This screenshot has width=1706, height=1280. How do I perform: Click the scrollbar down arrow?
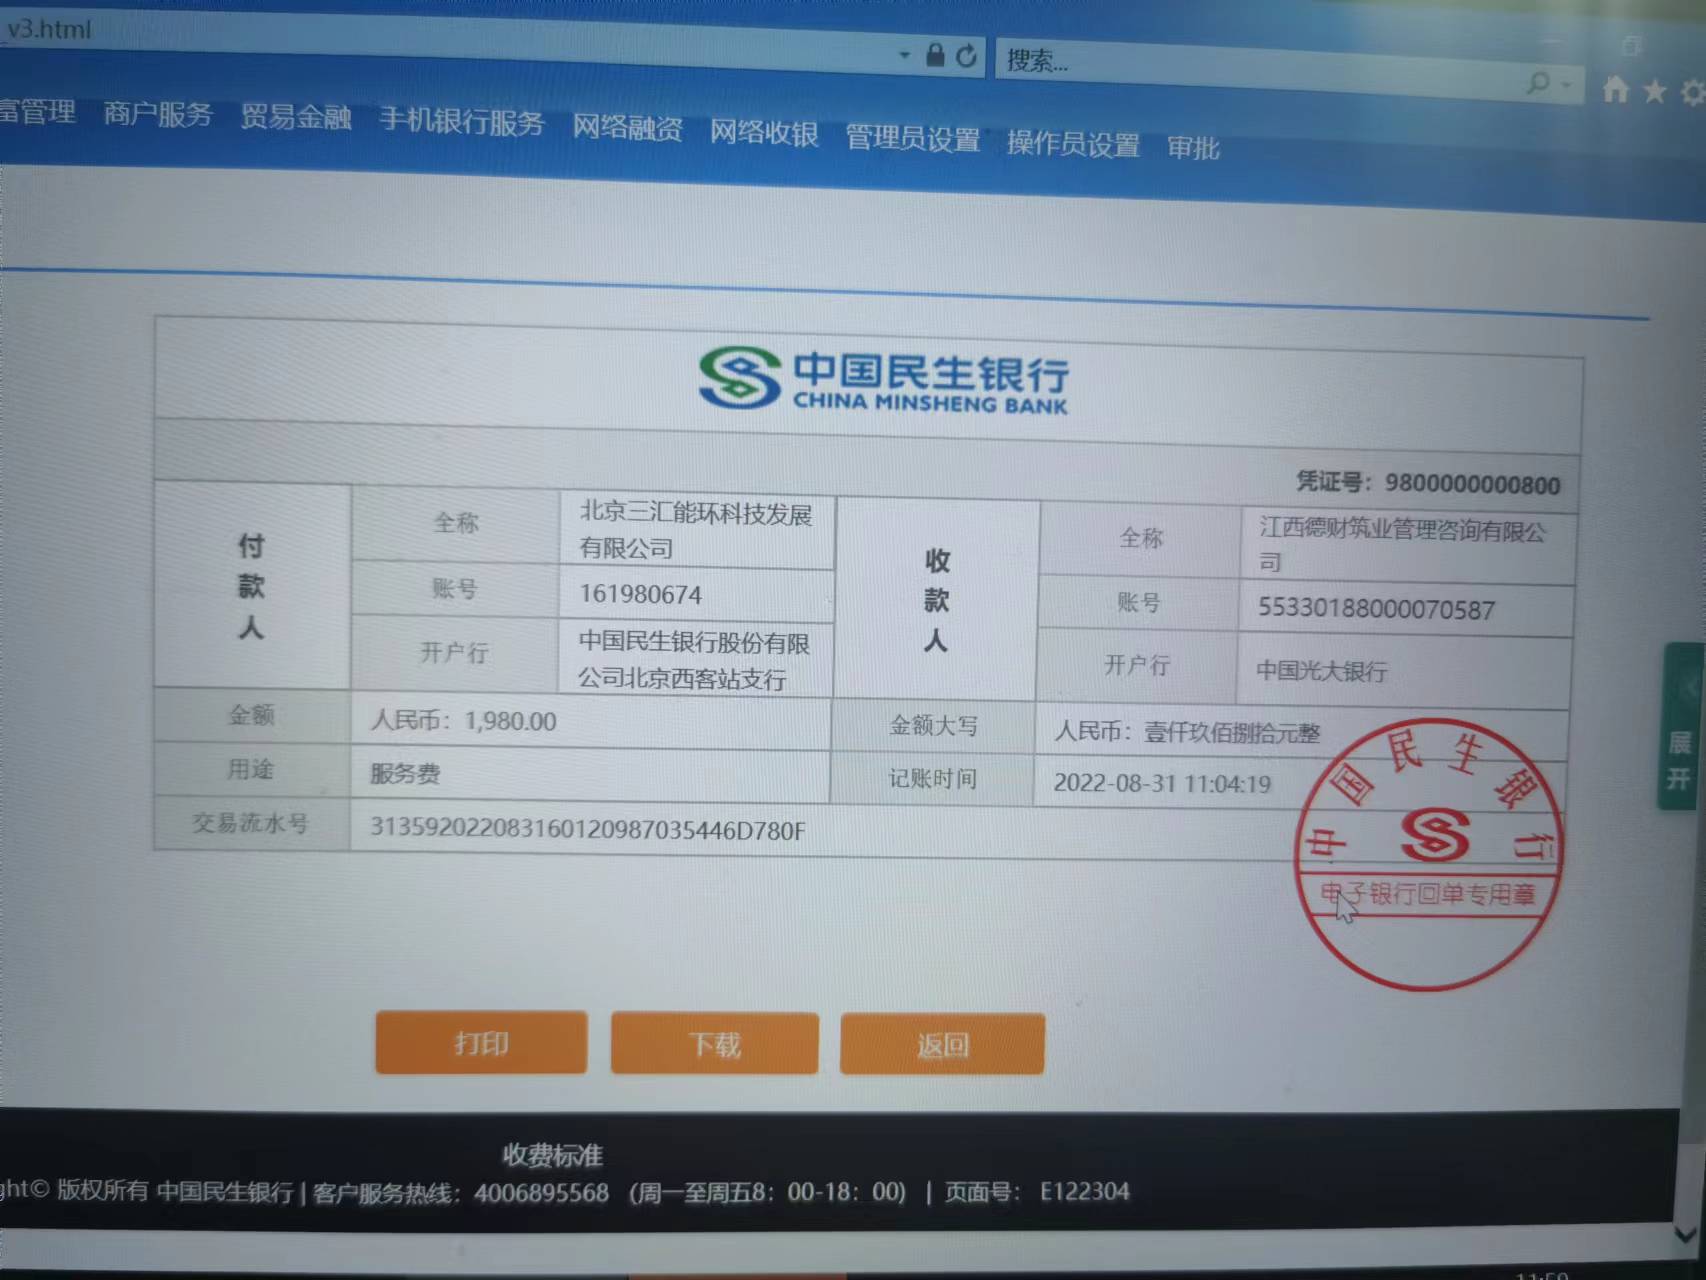1689,1234
